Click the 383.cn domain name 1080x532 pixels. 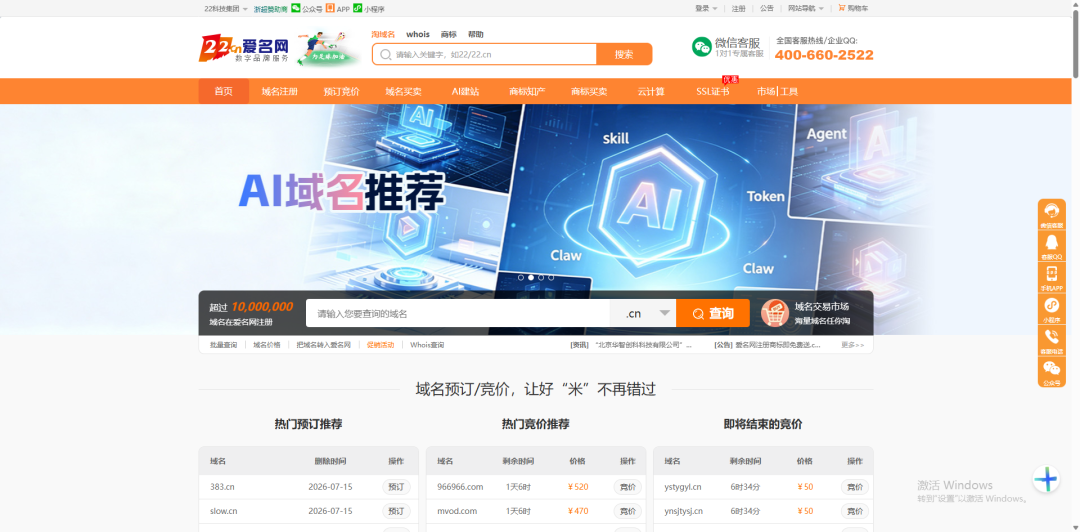click(222, 487)
